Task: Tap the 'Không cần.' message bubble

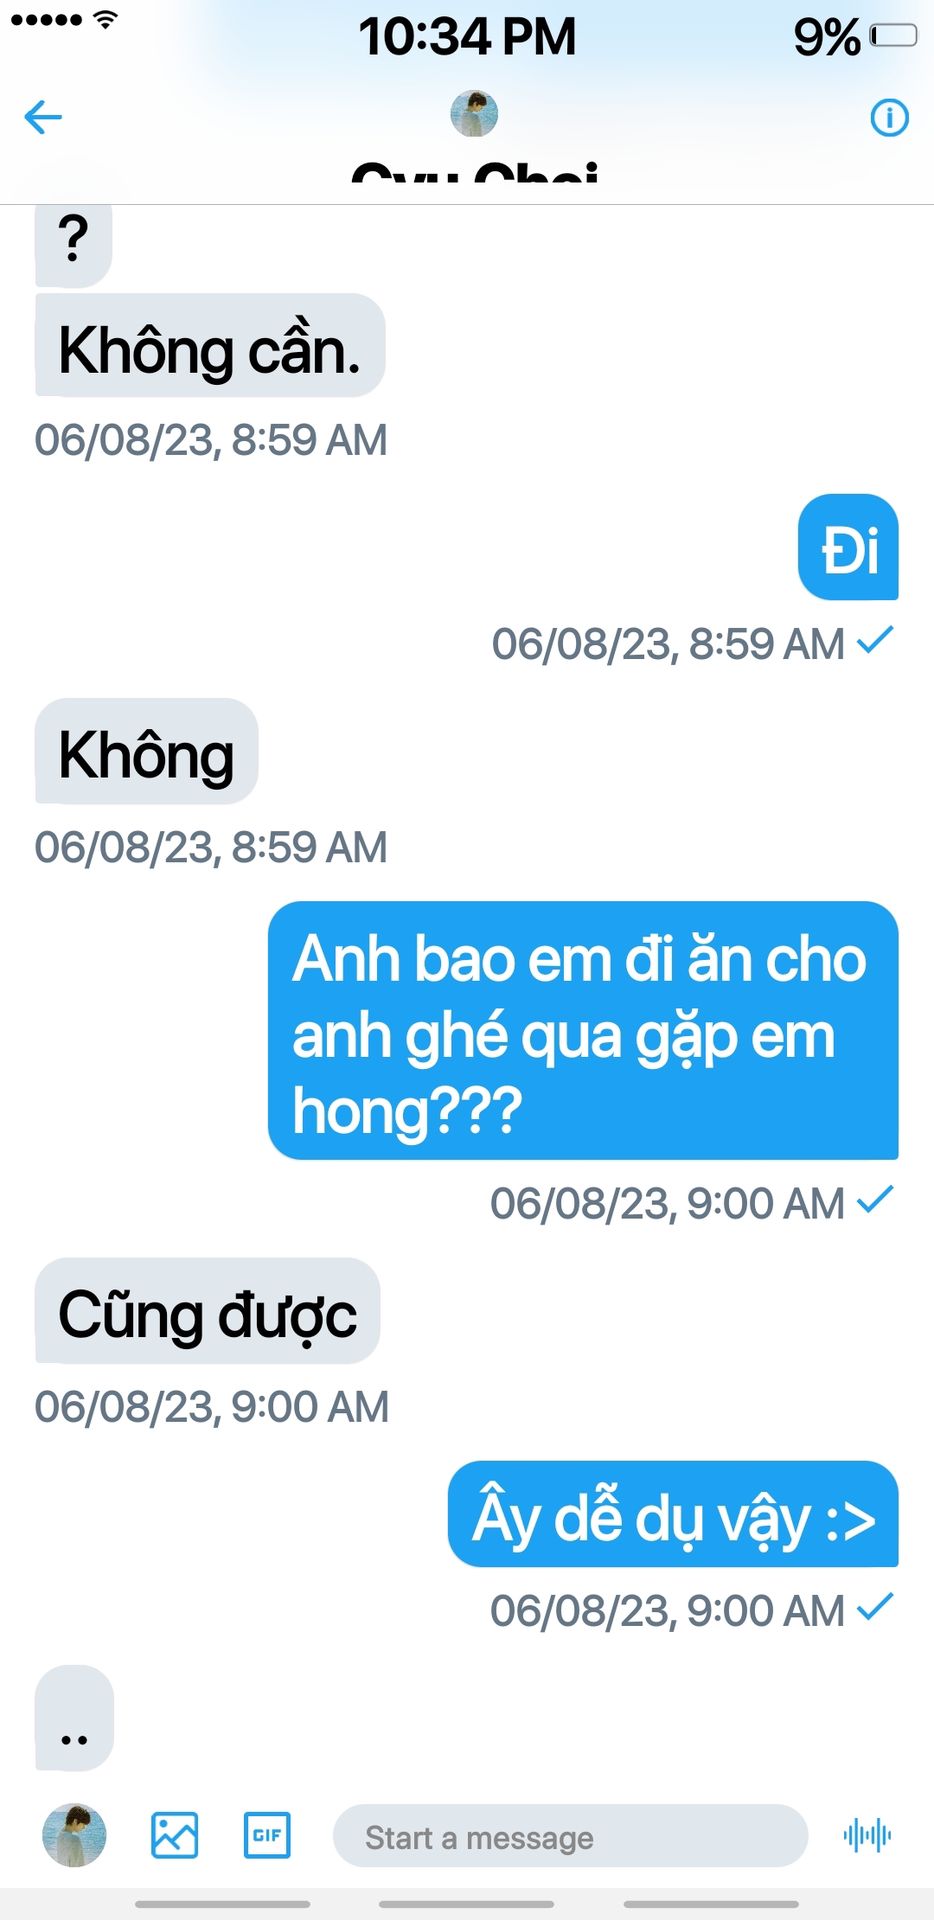Action: coord(210,345)
